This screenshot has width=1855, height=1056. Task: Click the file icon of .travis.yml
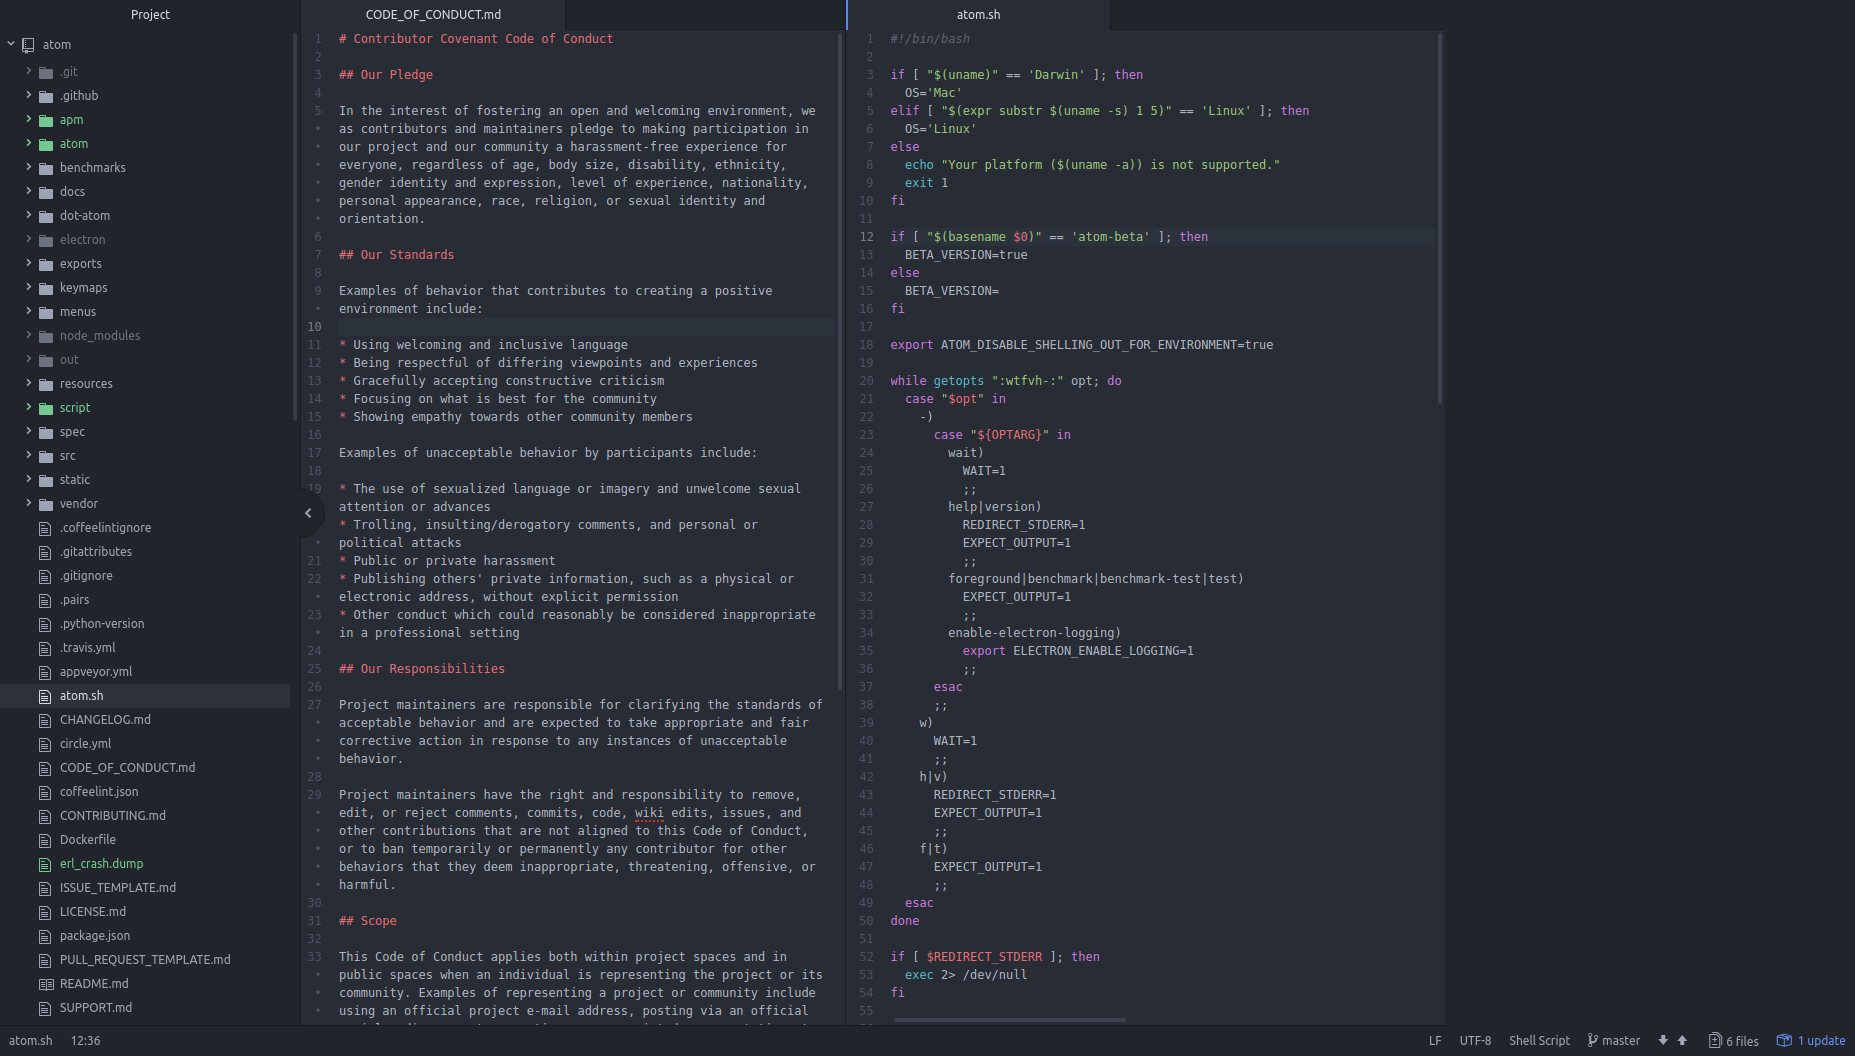click(45, 648)
